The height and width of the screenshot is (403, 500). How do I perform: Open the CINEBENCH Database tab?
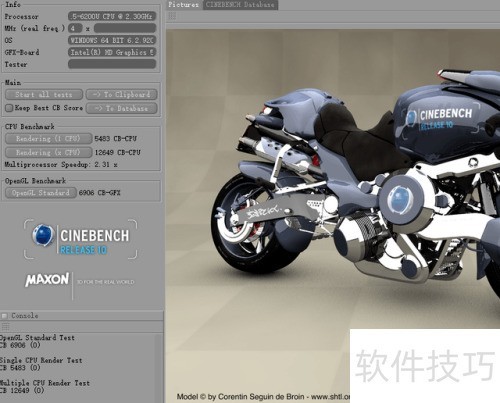240,5
